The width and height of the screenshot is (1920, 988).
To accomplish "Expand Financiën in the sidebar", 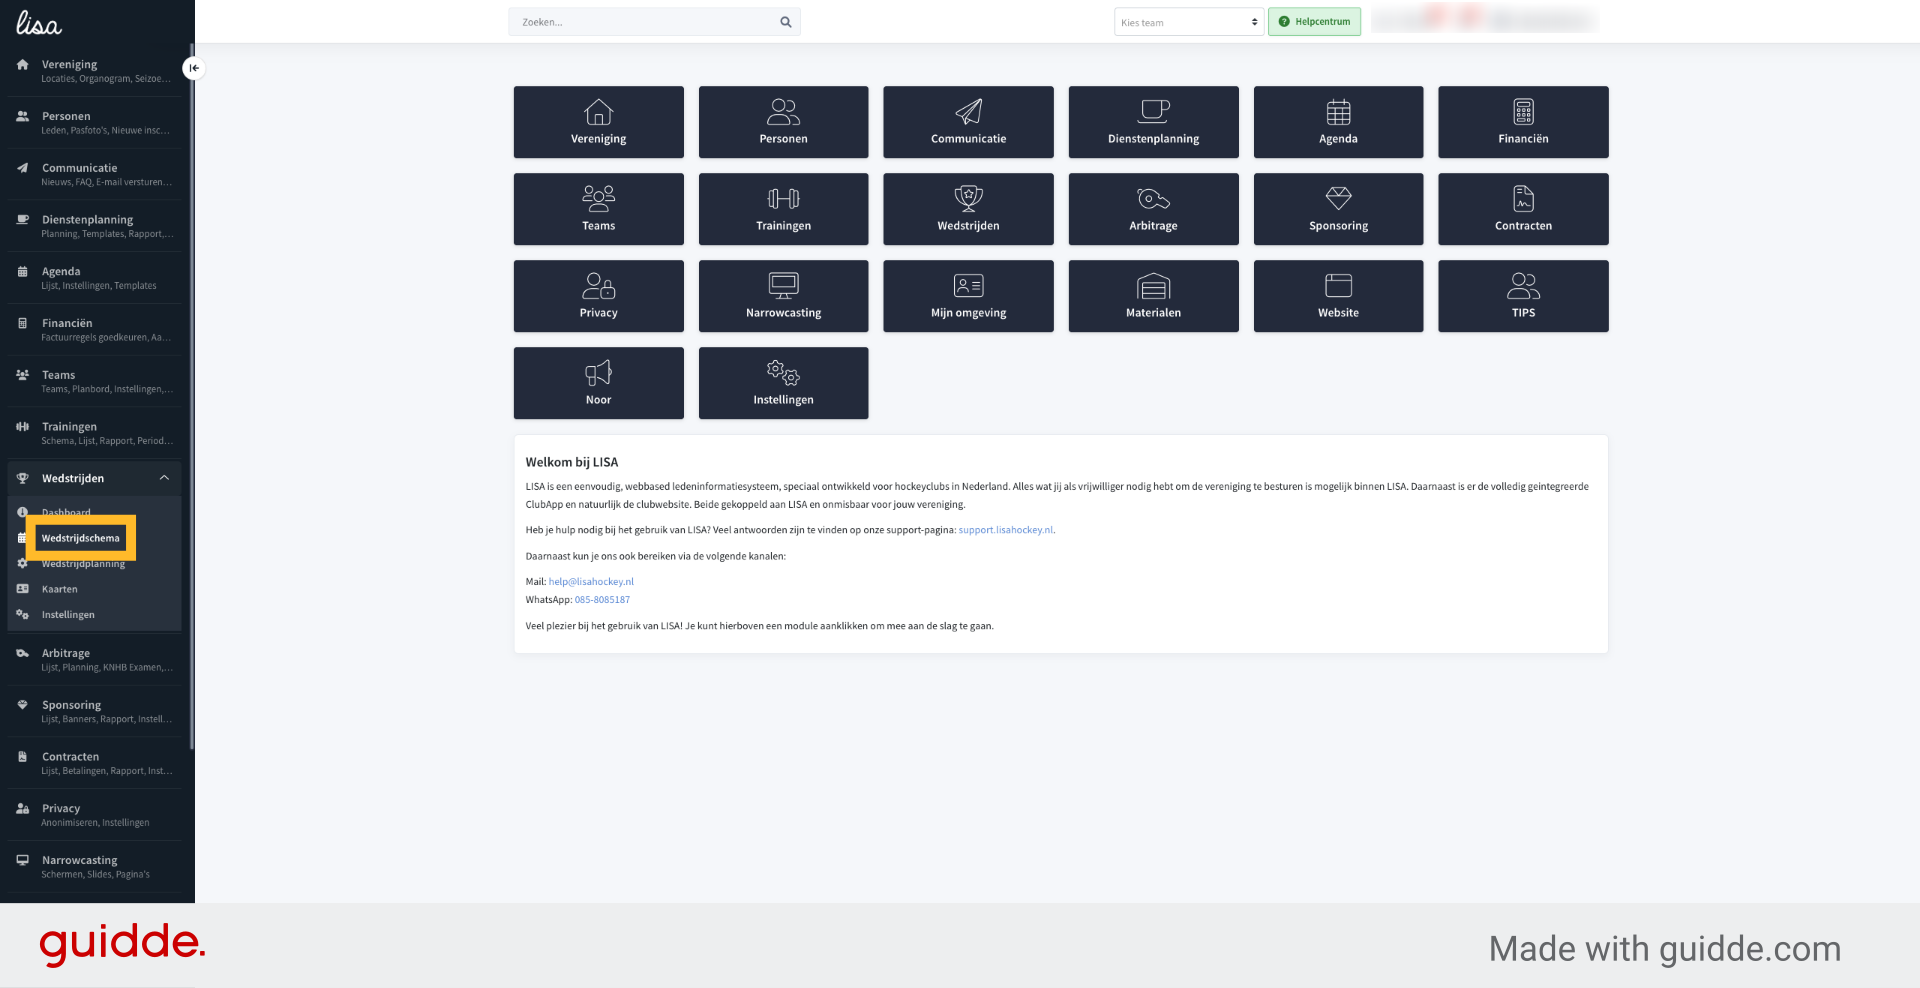I will click(x=94, y=330).
